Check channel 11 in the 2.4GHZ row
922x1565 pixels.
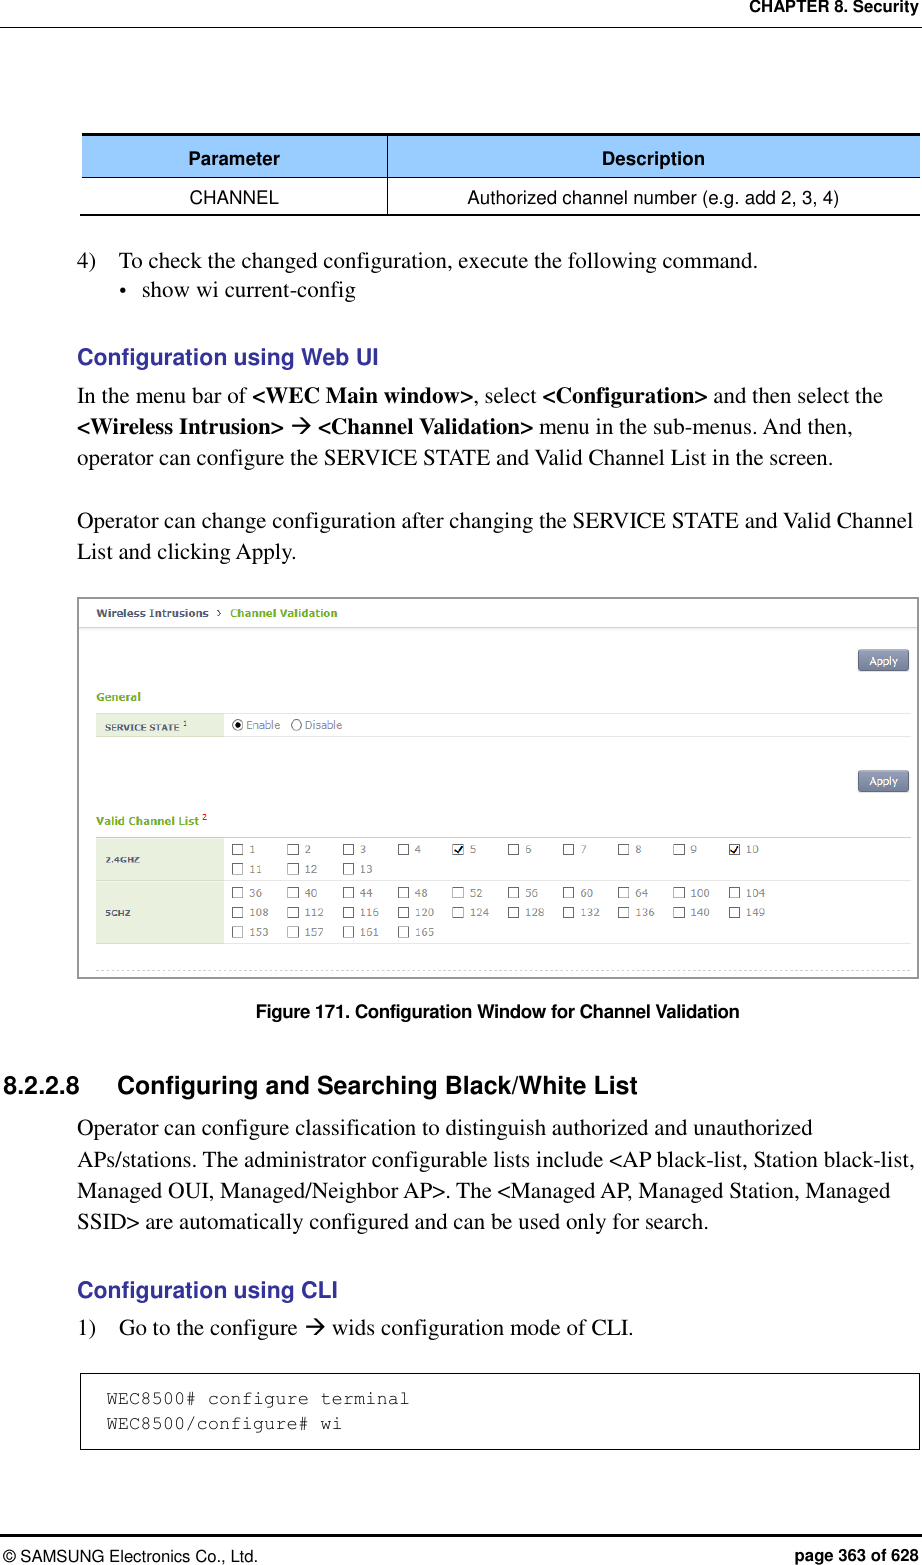[238, 867]
